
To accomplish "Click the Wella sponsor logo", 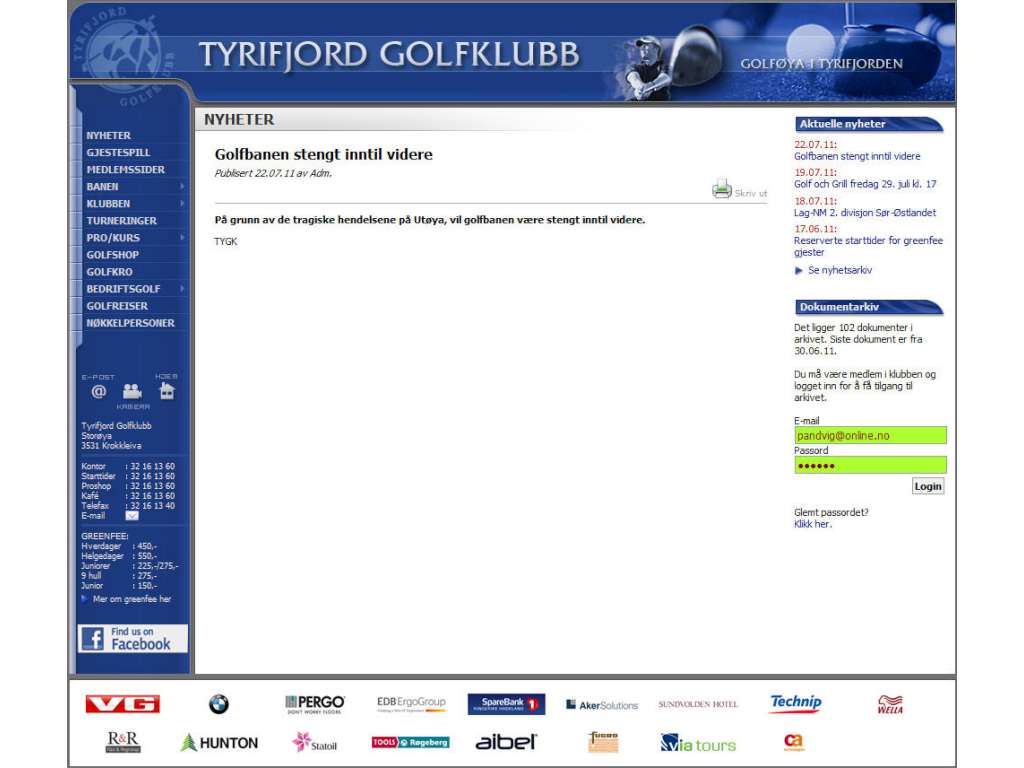I will point(890,704).
